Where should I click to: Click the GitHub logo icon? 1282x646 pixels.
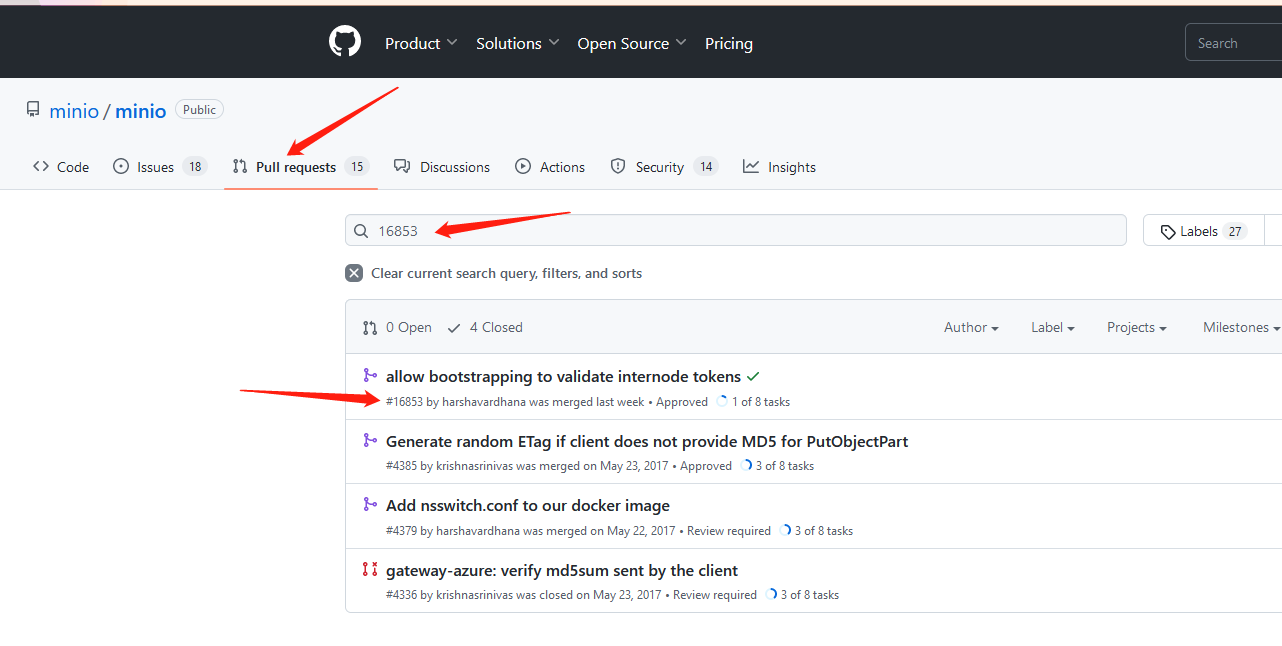point(344,42)
